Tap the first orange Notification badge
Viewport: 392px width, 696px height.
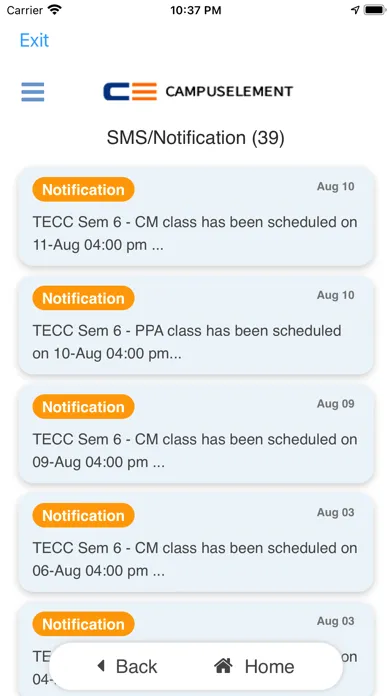tap(83, 190)
